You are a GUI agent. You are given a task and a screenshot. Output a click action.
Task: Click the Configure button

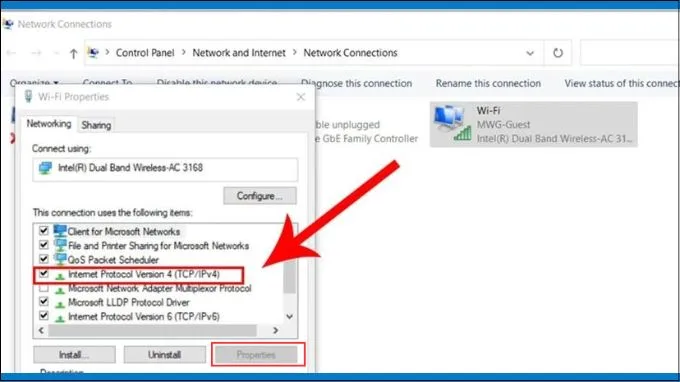tap(260, 196)
